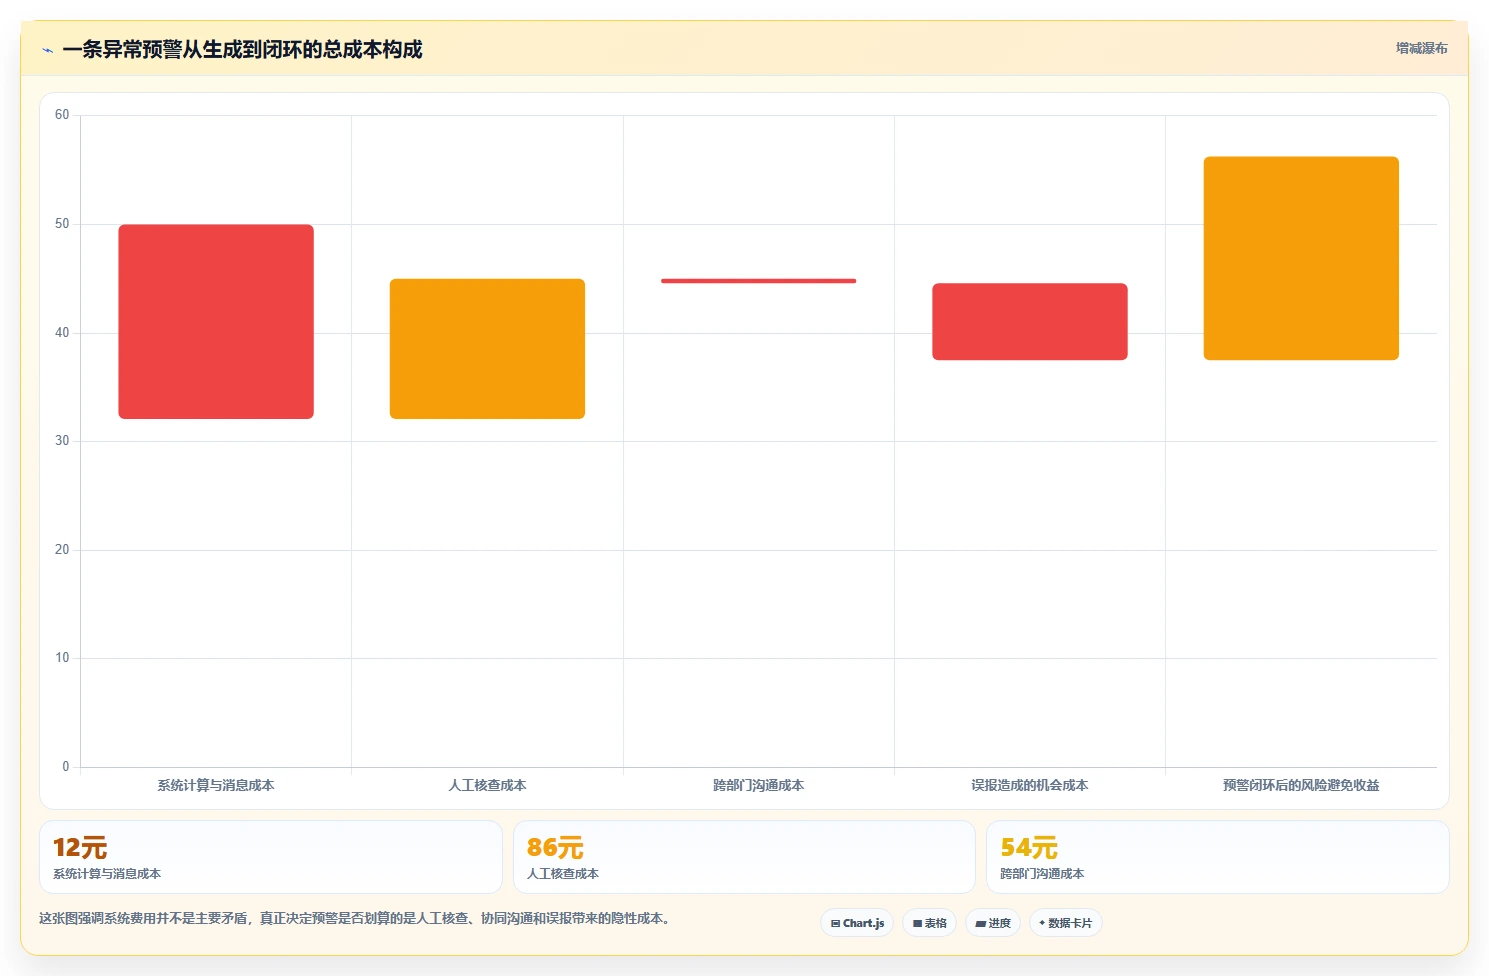Image resolution: width=1489 pixels, height=976 pixels.
Task: Click the 进度 tag chip
Action: 993,923
